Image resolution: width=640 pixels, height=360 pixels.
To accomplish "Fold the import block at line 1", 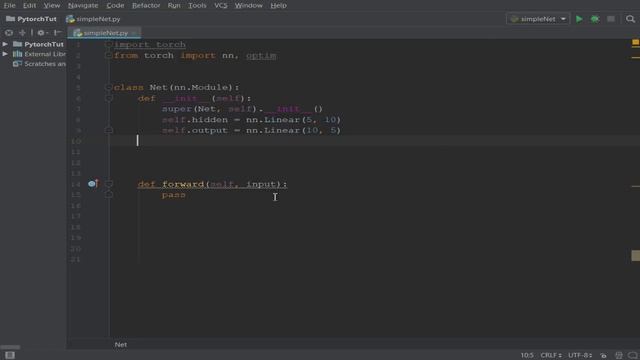I will pyautogui.click(x=109, y=44).
